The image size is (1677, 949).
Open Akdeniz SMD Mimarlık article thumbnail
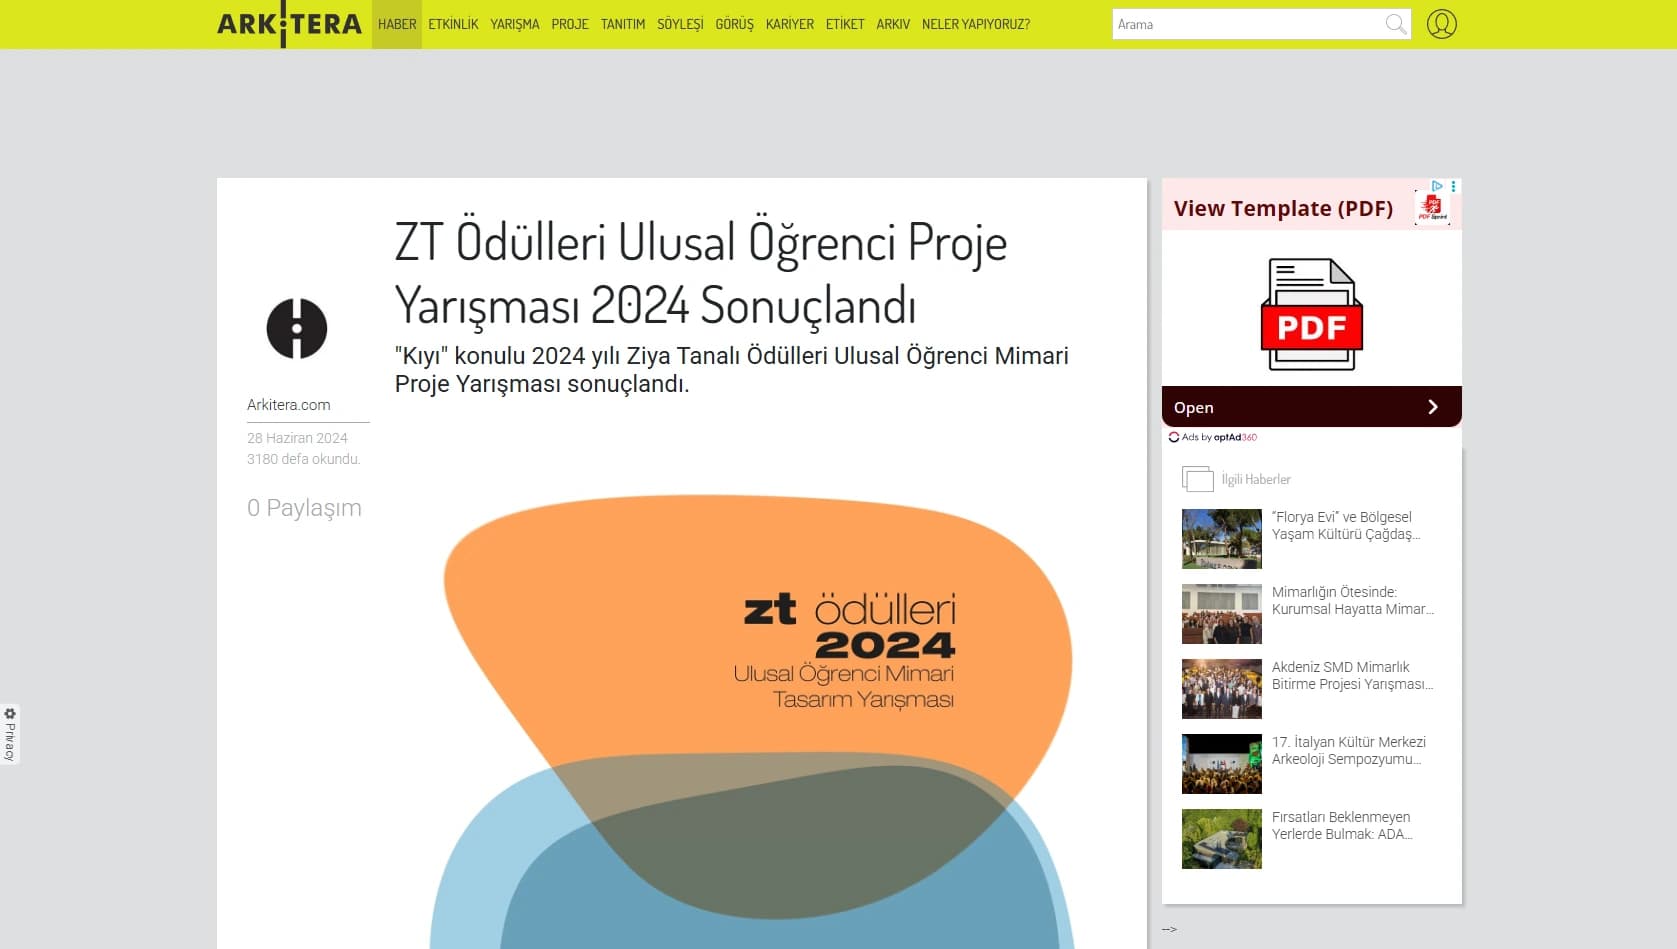coord(1222,689)
